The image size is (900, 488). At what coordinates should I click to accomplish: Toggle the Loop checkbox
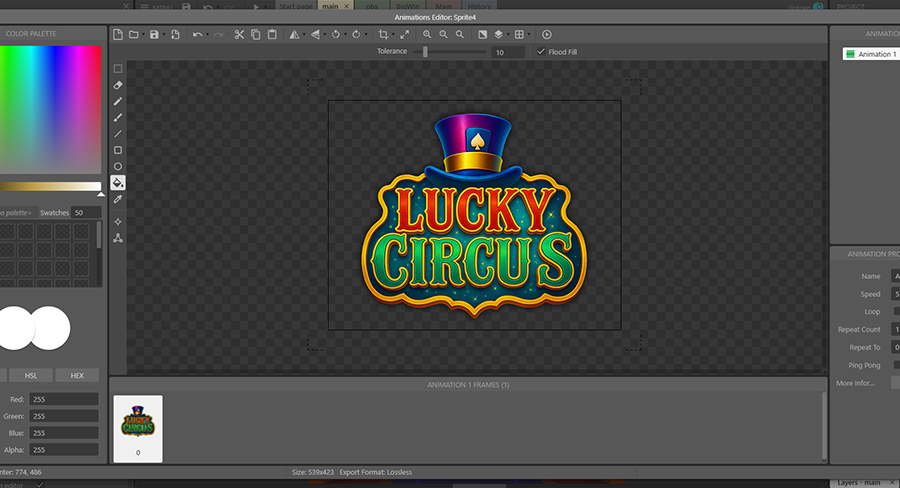(x=896, y=311)
